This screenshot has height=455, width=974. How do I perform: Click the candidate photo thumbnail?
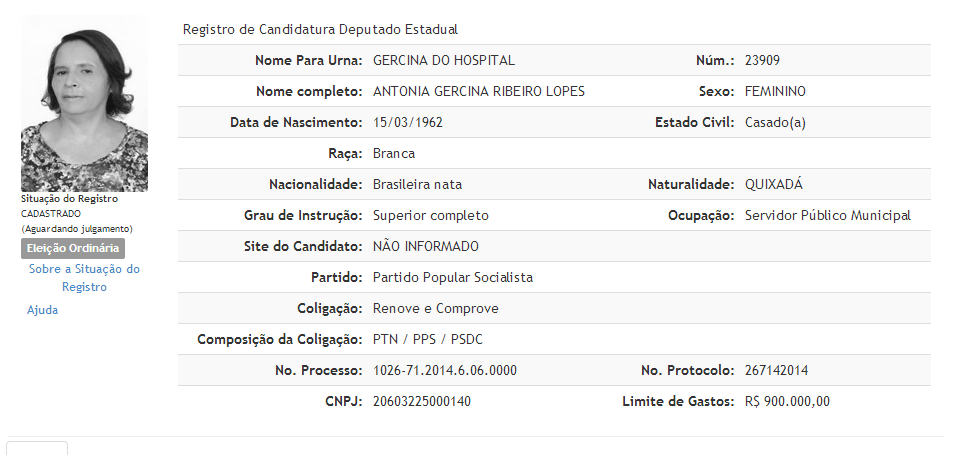pyautogui.click(x=84, y=103)
